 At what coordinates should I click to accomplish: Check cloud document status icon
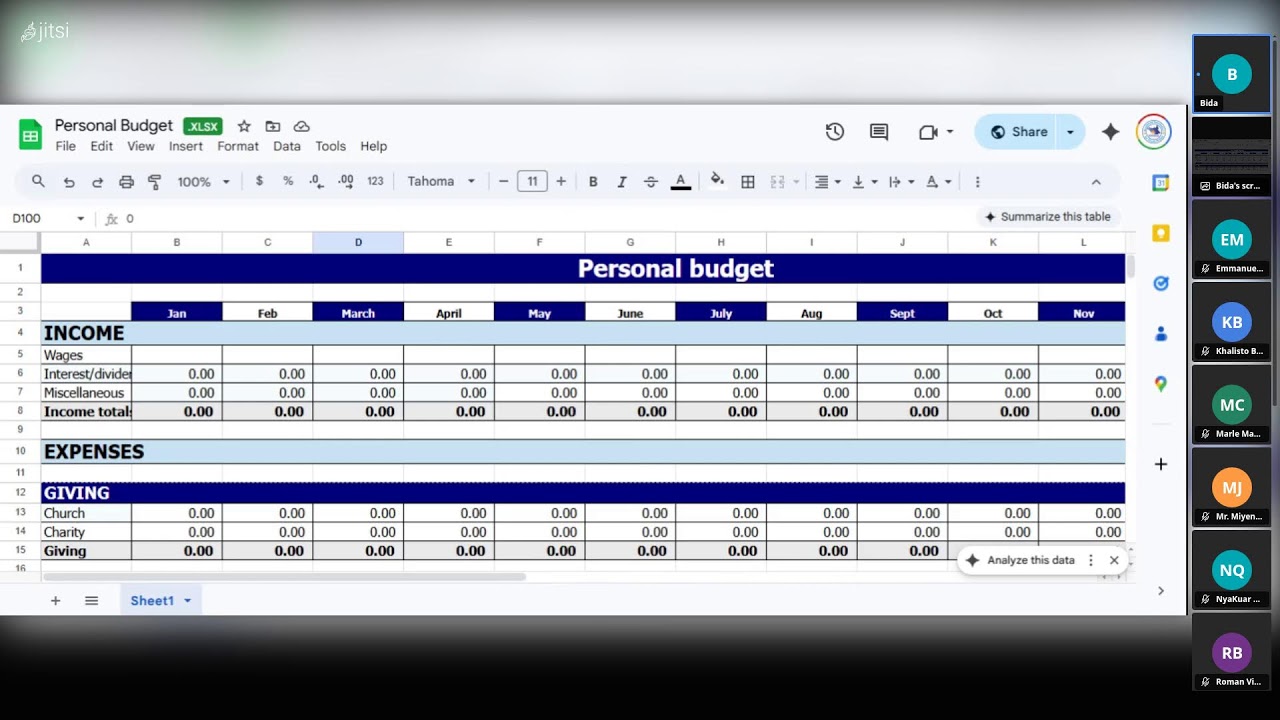[x=301, y=126]
